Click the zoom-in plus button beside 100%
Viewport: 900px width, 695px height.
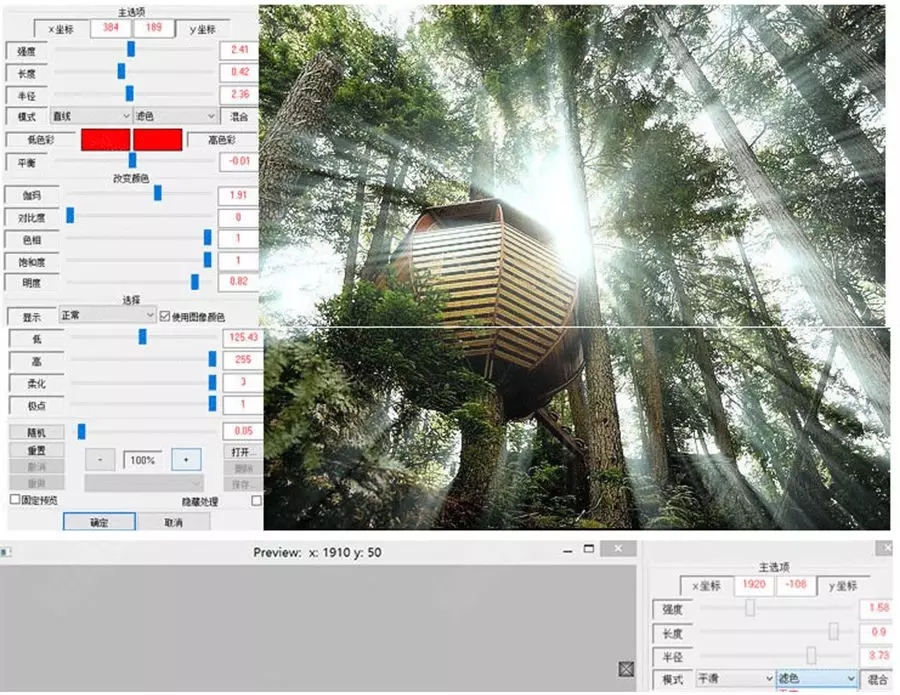pos(186,460)
